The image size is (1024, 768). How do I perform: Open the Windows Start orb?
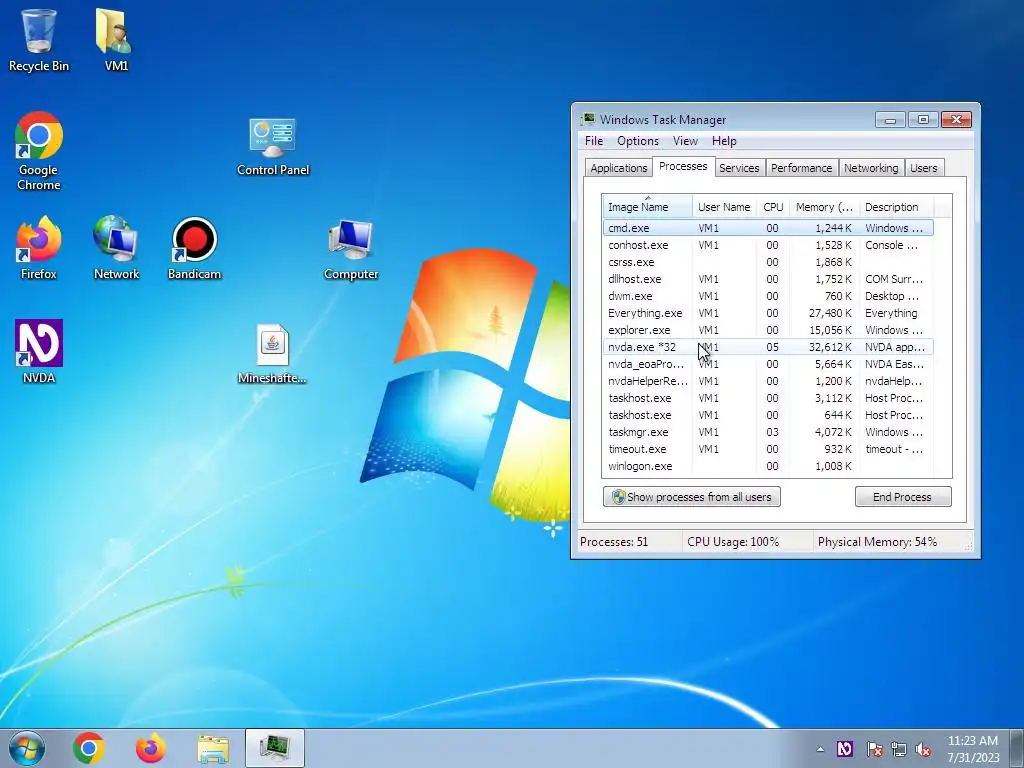coord(27,748)
